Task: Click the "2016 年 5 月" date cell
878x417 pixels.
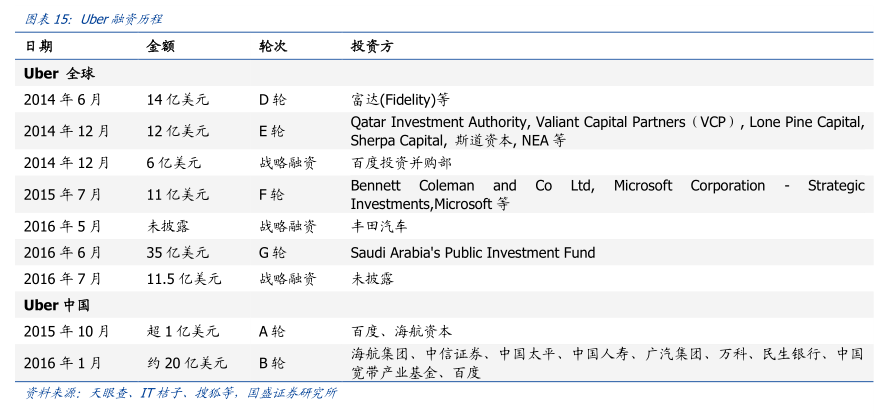Action: pyautogui.click(x=62, y=226)
